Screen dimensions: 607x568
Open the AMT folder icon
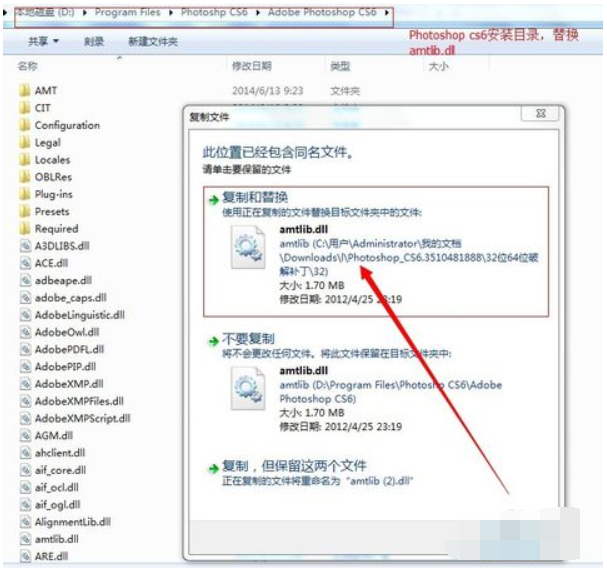(25, 90)
